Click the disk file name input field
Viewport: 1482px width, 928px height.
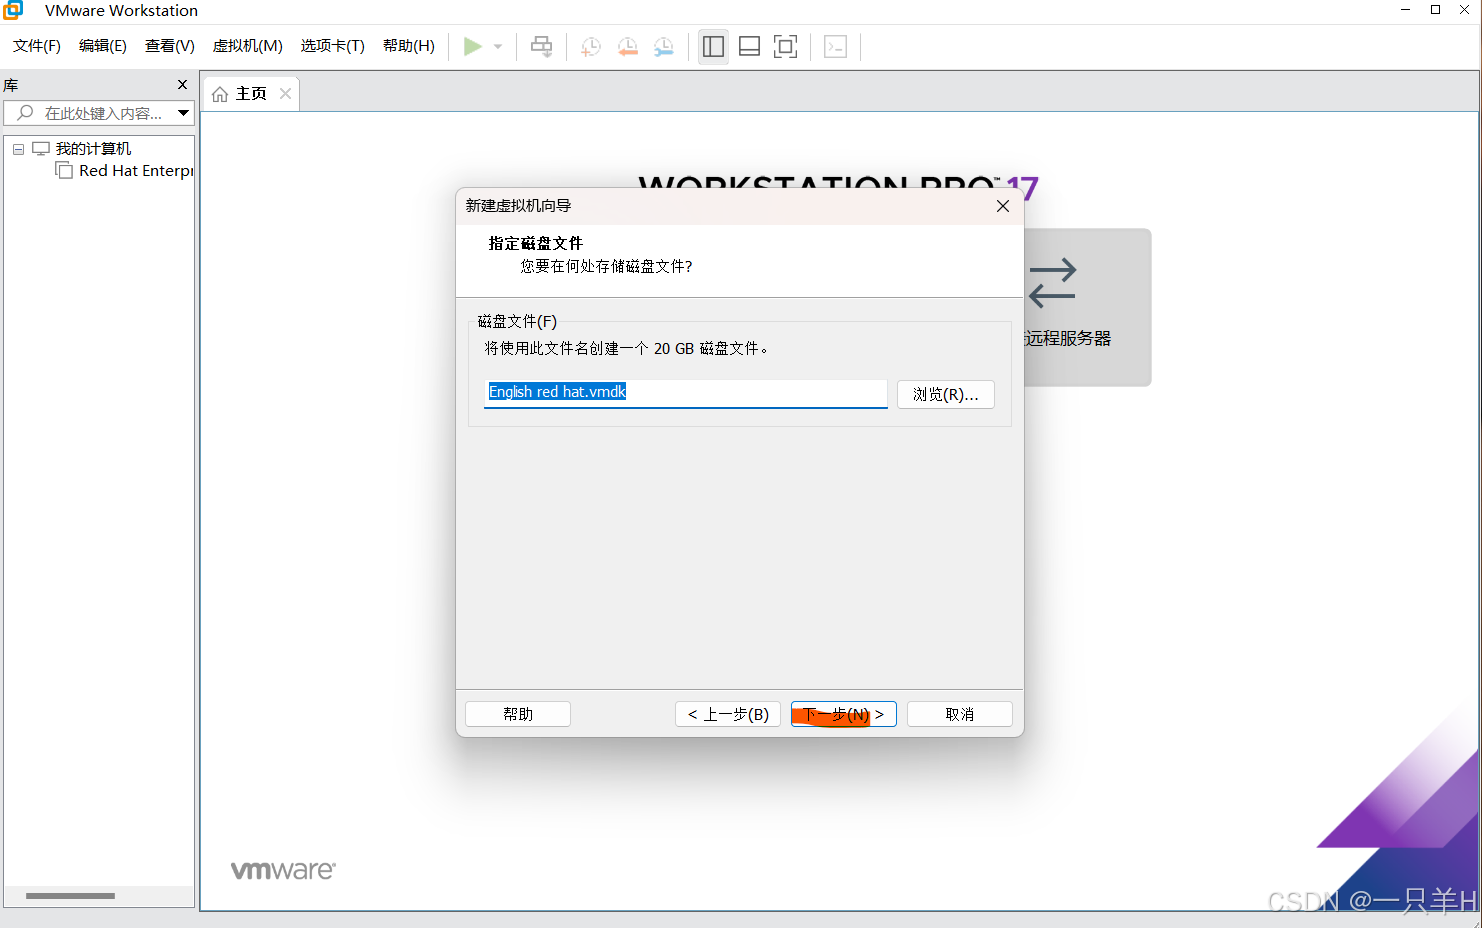pyautogui.click(x=686, y=393)
